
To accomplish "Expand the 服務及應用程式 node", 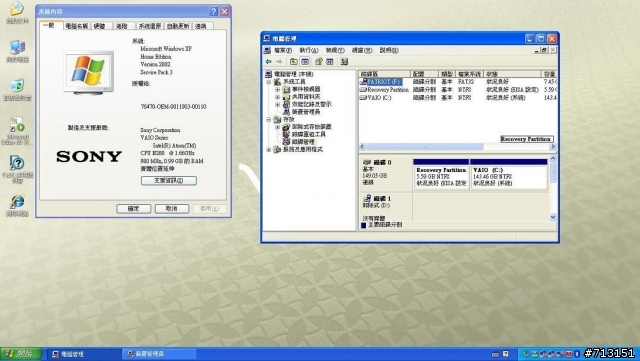I will (x=269, y=149).
